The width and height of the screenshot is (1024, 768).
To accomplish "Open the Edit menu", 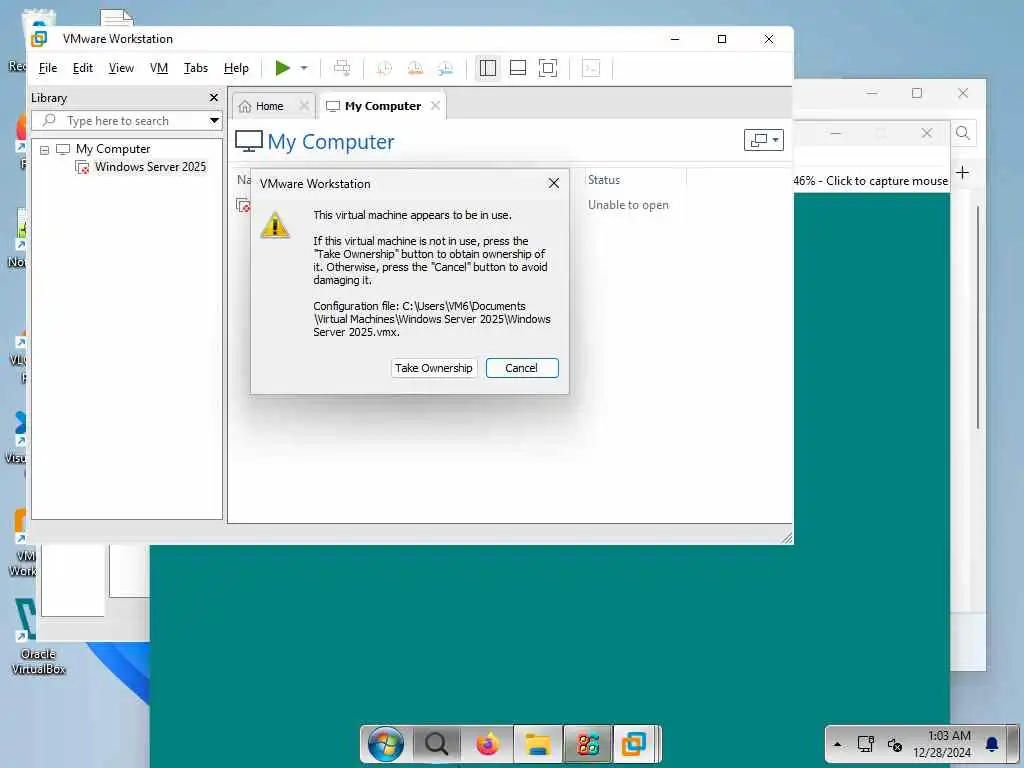I will tap(82, 68).
